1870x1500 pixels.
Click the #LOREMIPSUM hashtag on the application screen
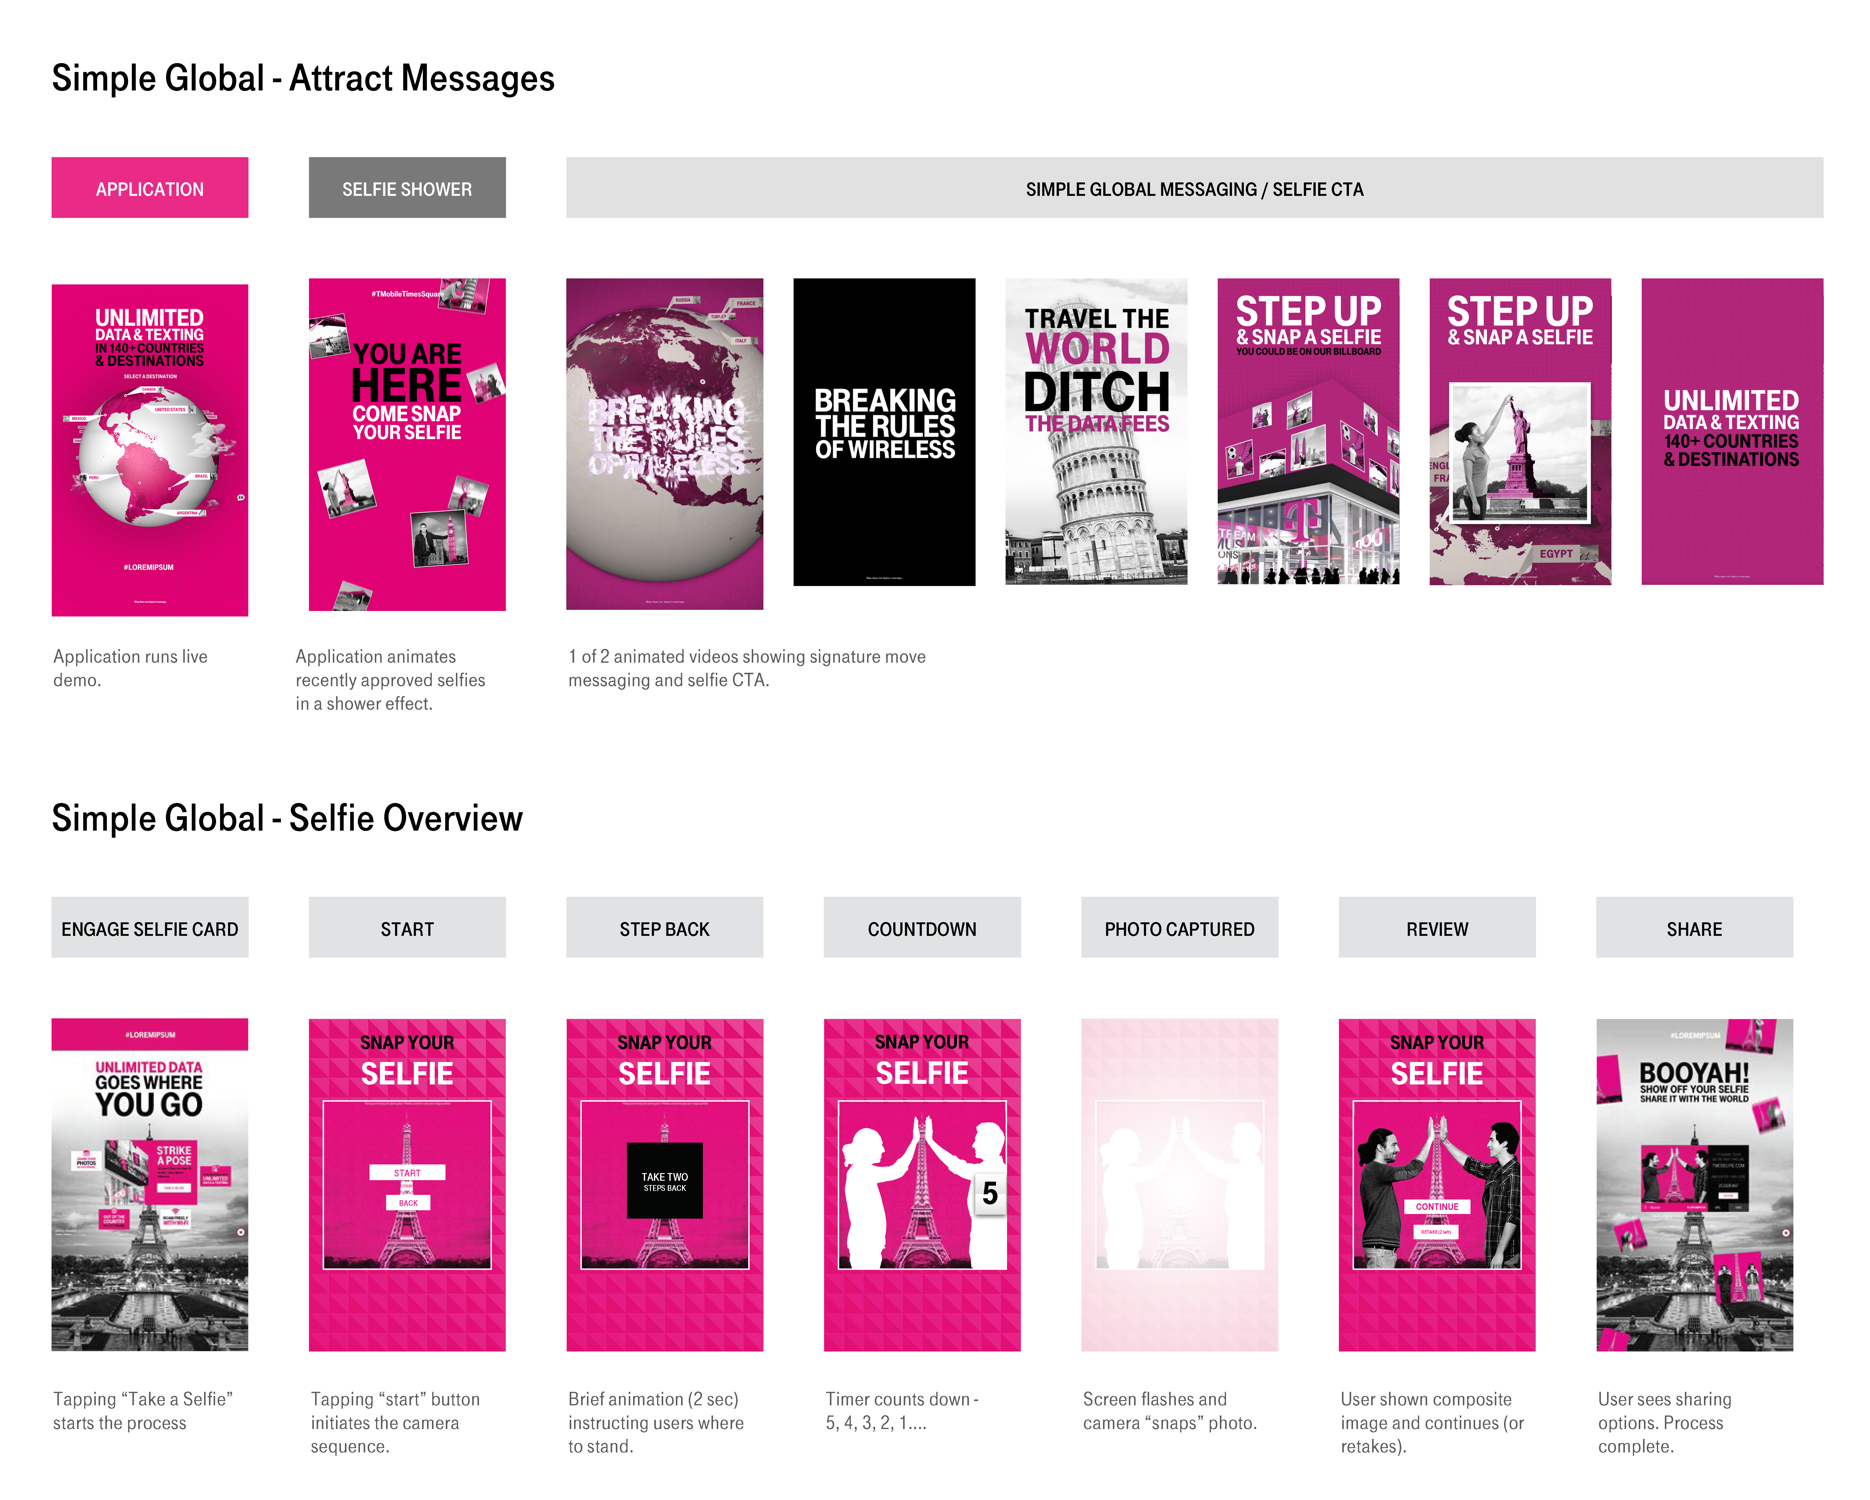(x=148, y=567)
